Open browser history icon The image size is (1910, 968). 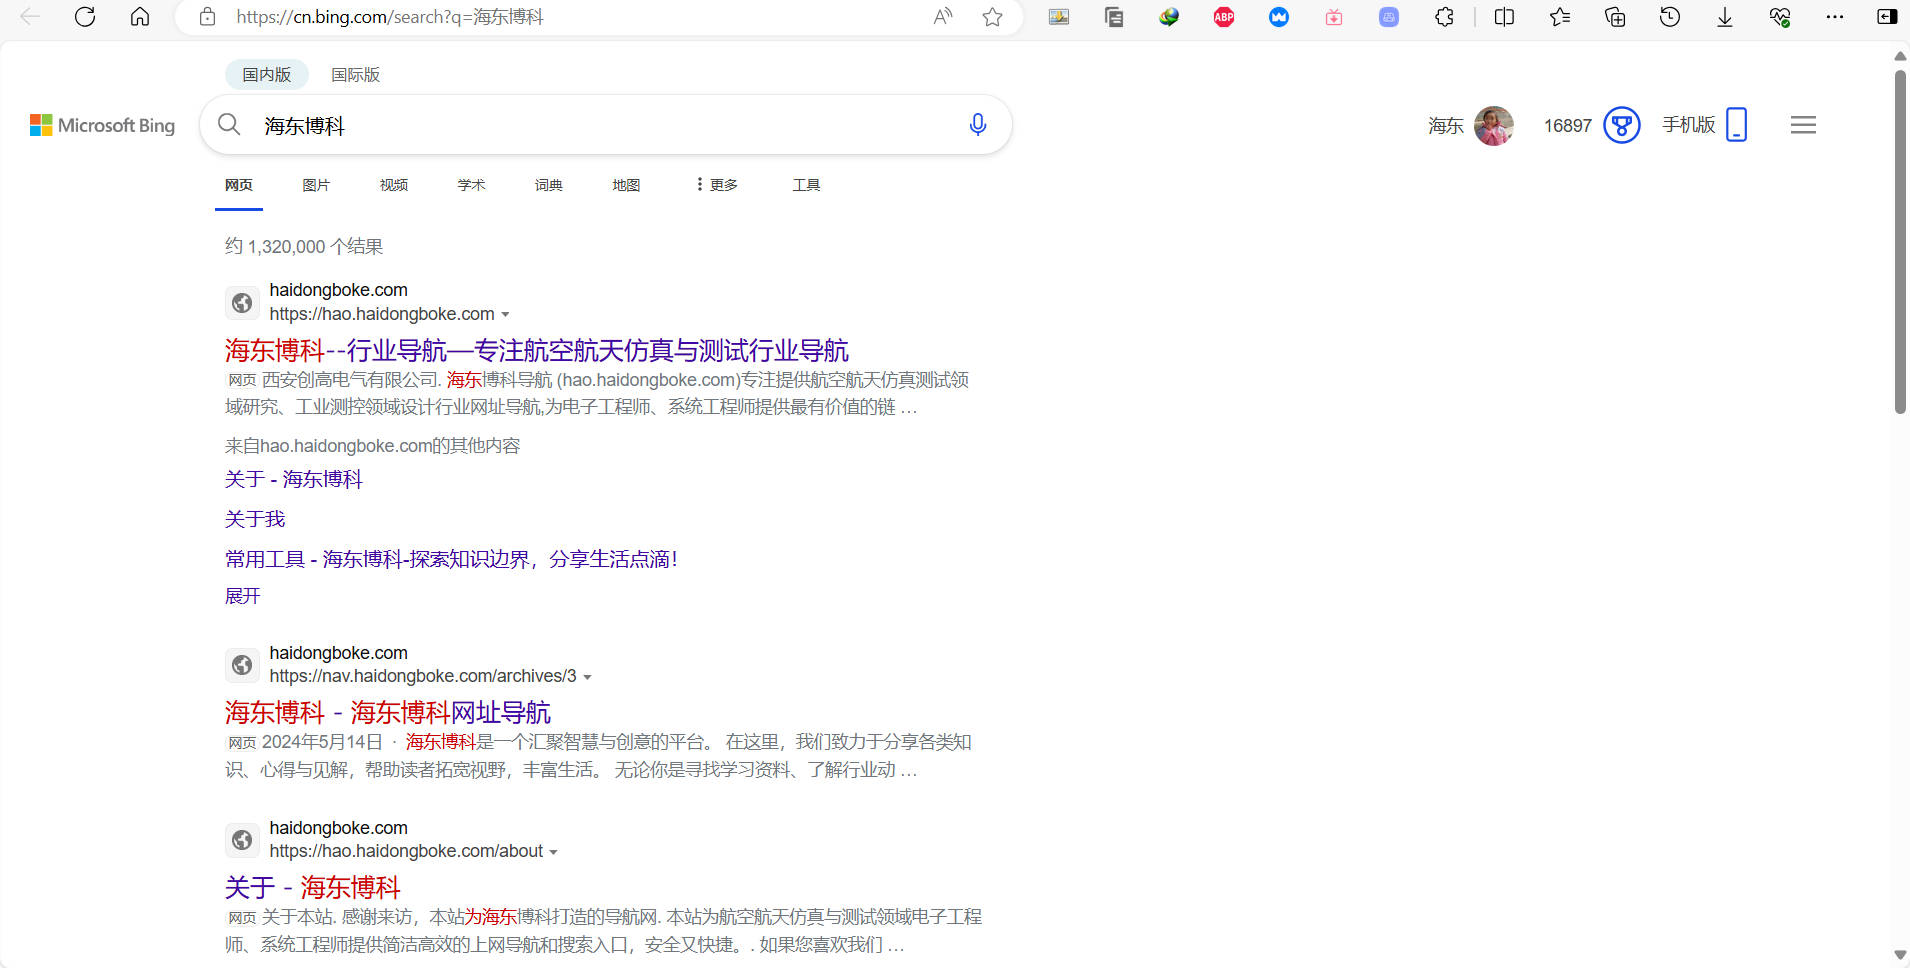1670,17
